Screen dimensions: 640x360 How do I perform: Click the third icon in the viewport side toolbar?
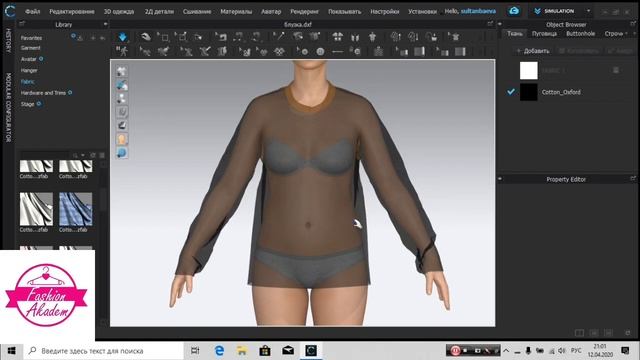tap(122, 98)
